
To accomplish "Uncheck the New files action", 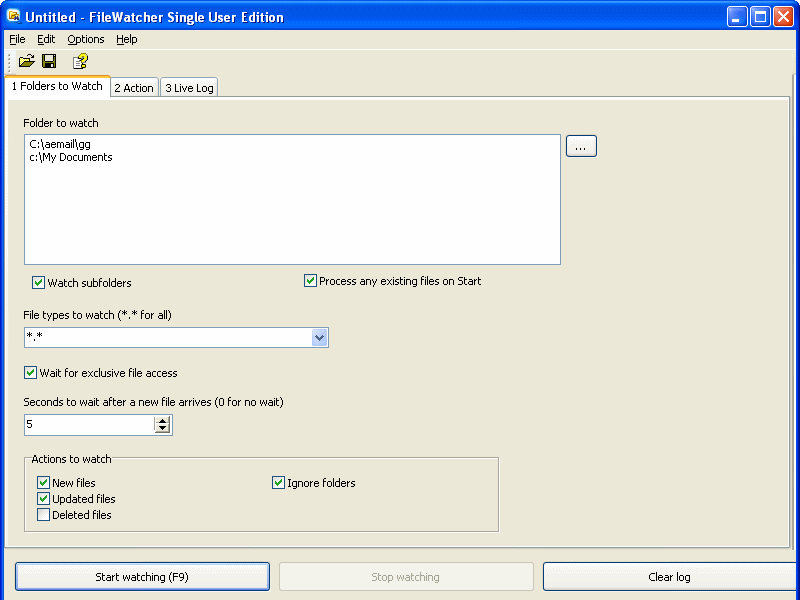I will click(x=43, y=482).
